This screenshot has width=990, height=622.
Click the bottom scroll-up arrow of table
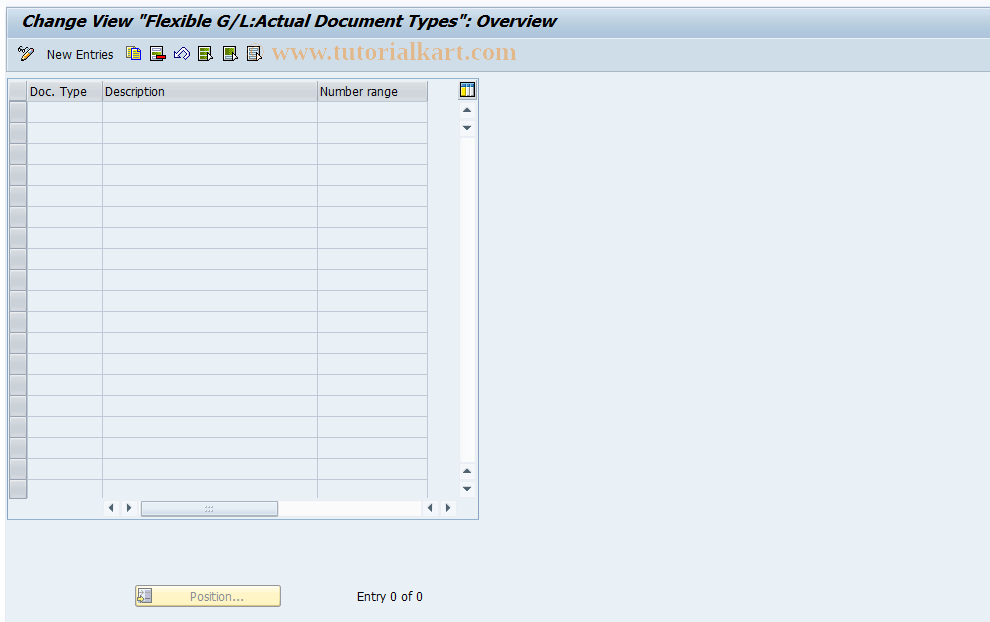coord(467,471)
